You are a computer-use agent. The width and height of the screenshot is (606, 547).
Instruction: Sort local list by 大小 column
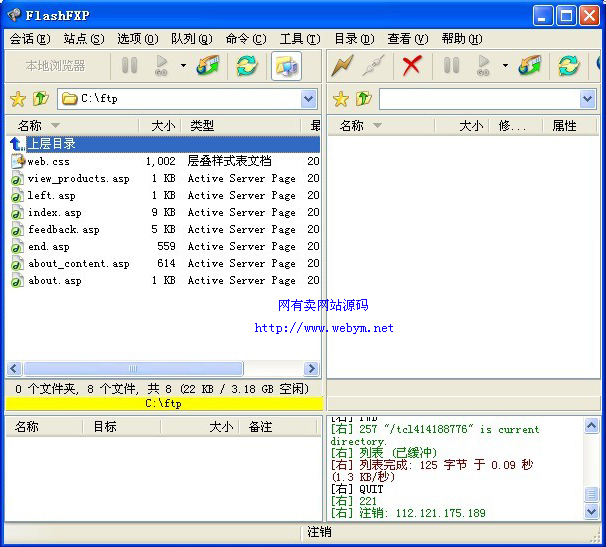pyautogui.click(x=160, y=126)
